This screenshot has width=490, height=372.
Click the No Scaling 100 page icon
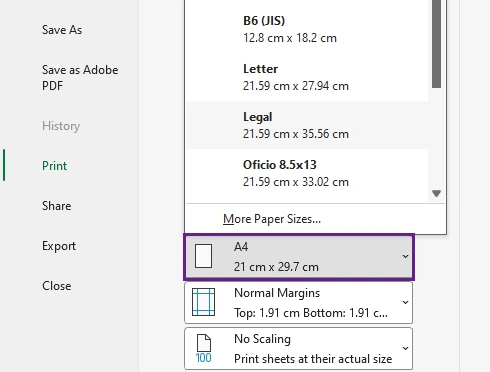tap(204, 349)
